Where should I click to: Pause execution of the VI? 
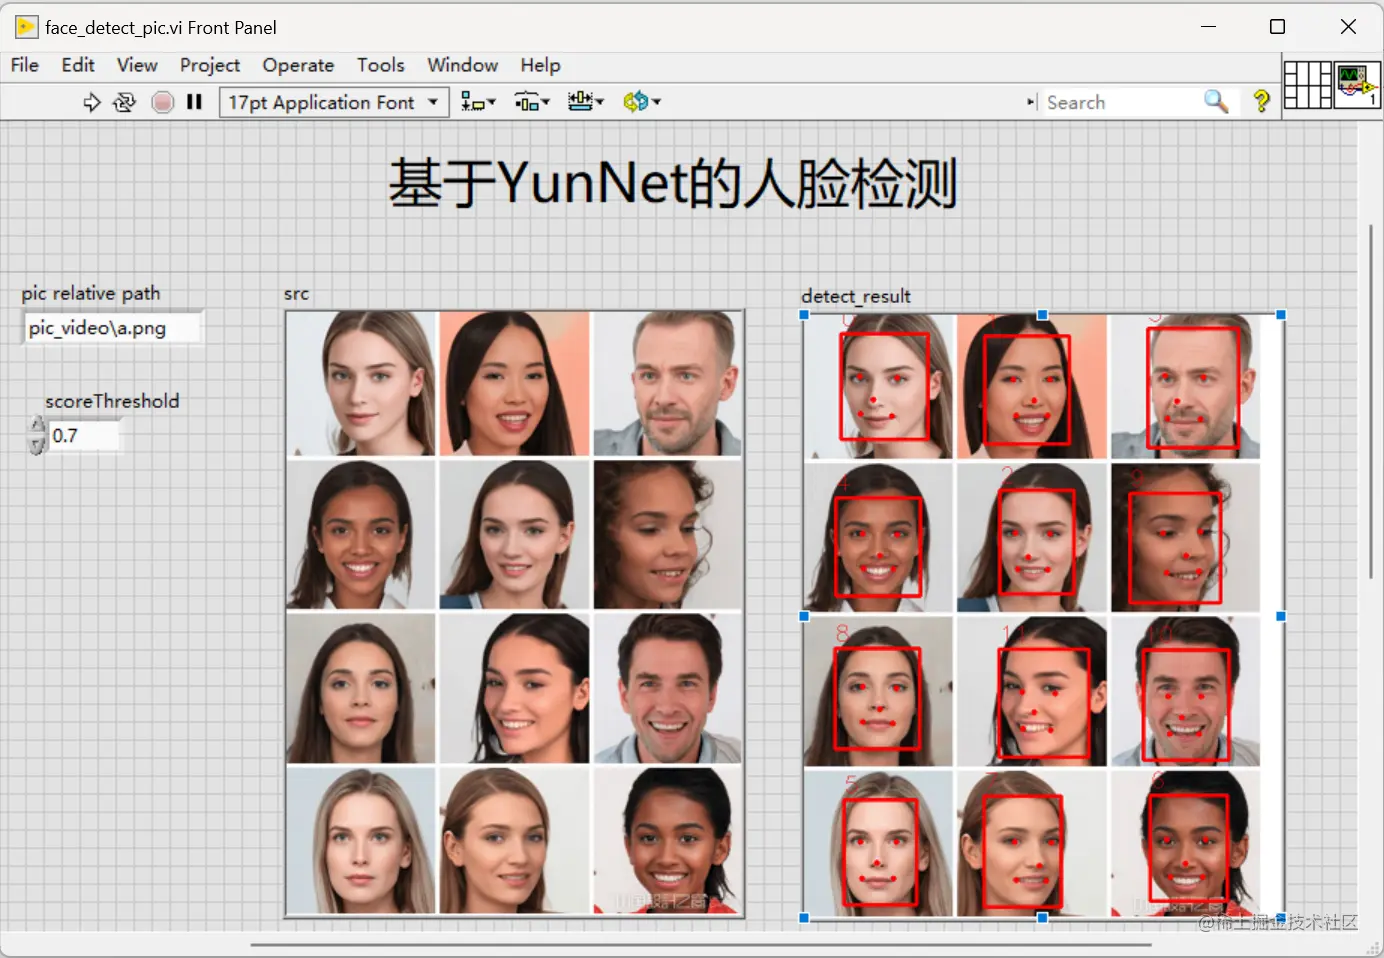coord(194,101)
